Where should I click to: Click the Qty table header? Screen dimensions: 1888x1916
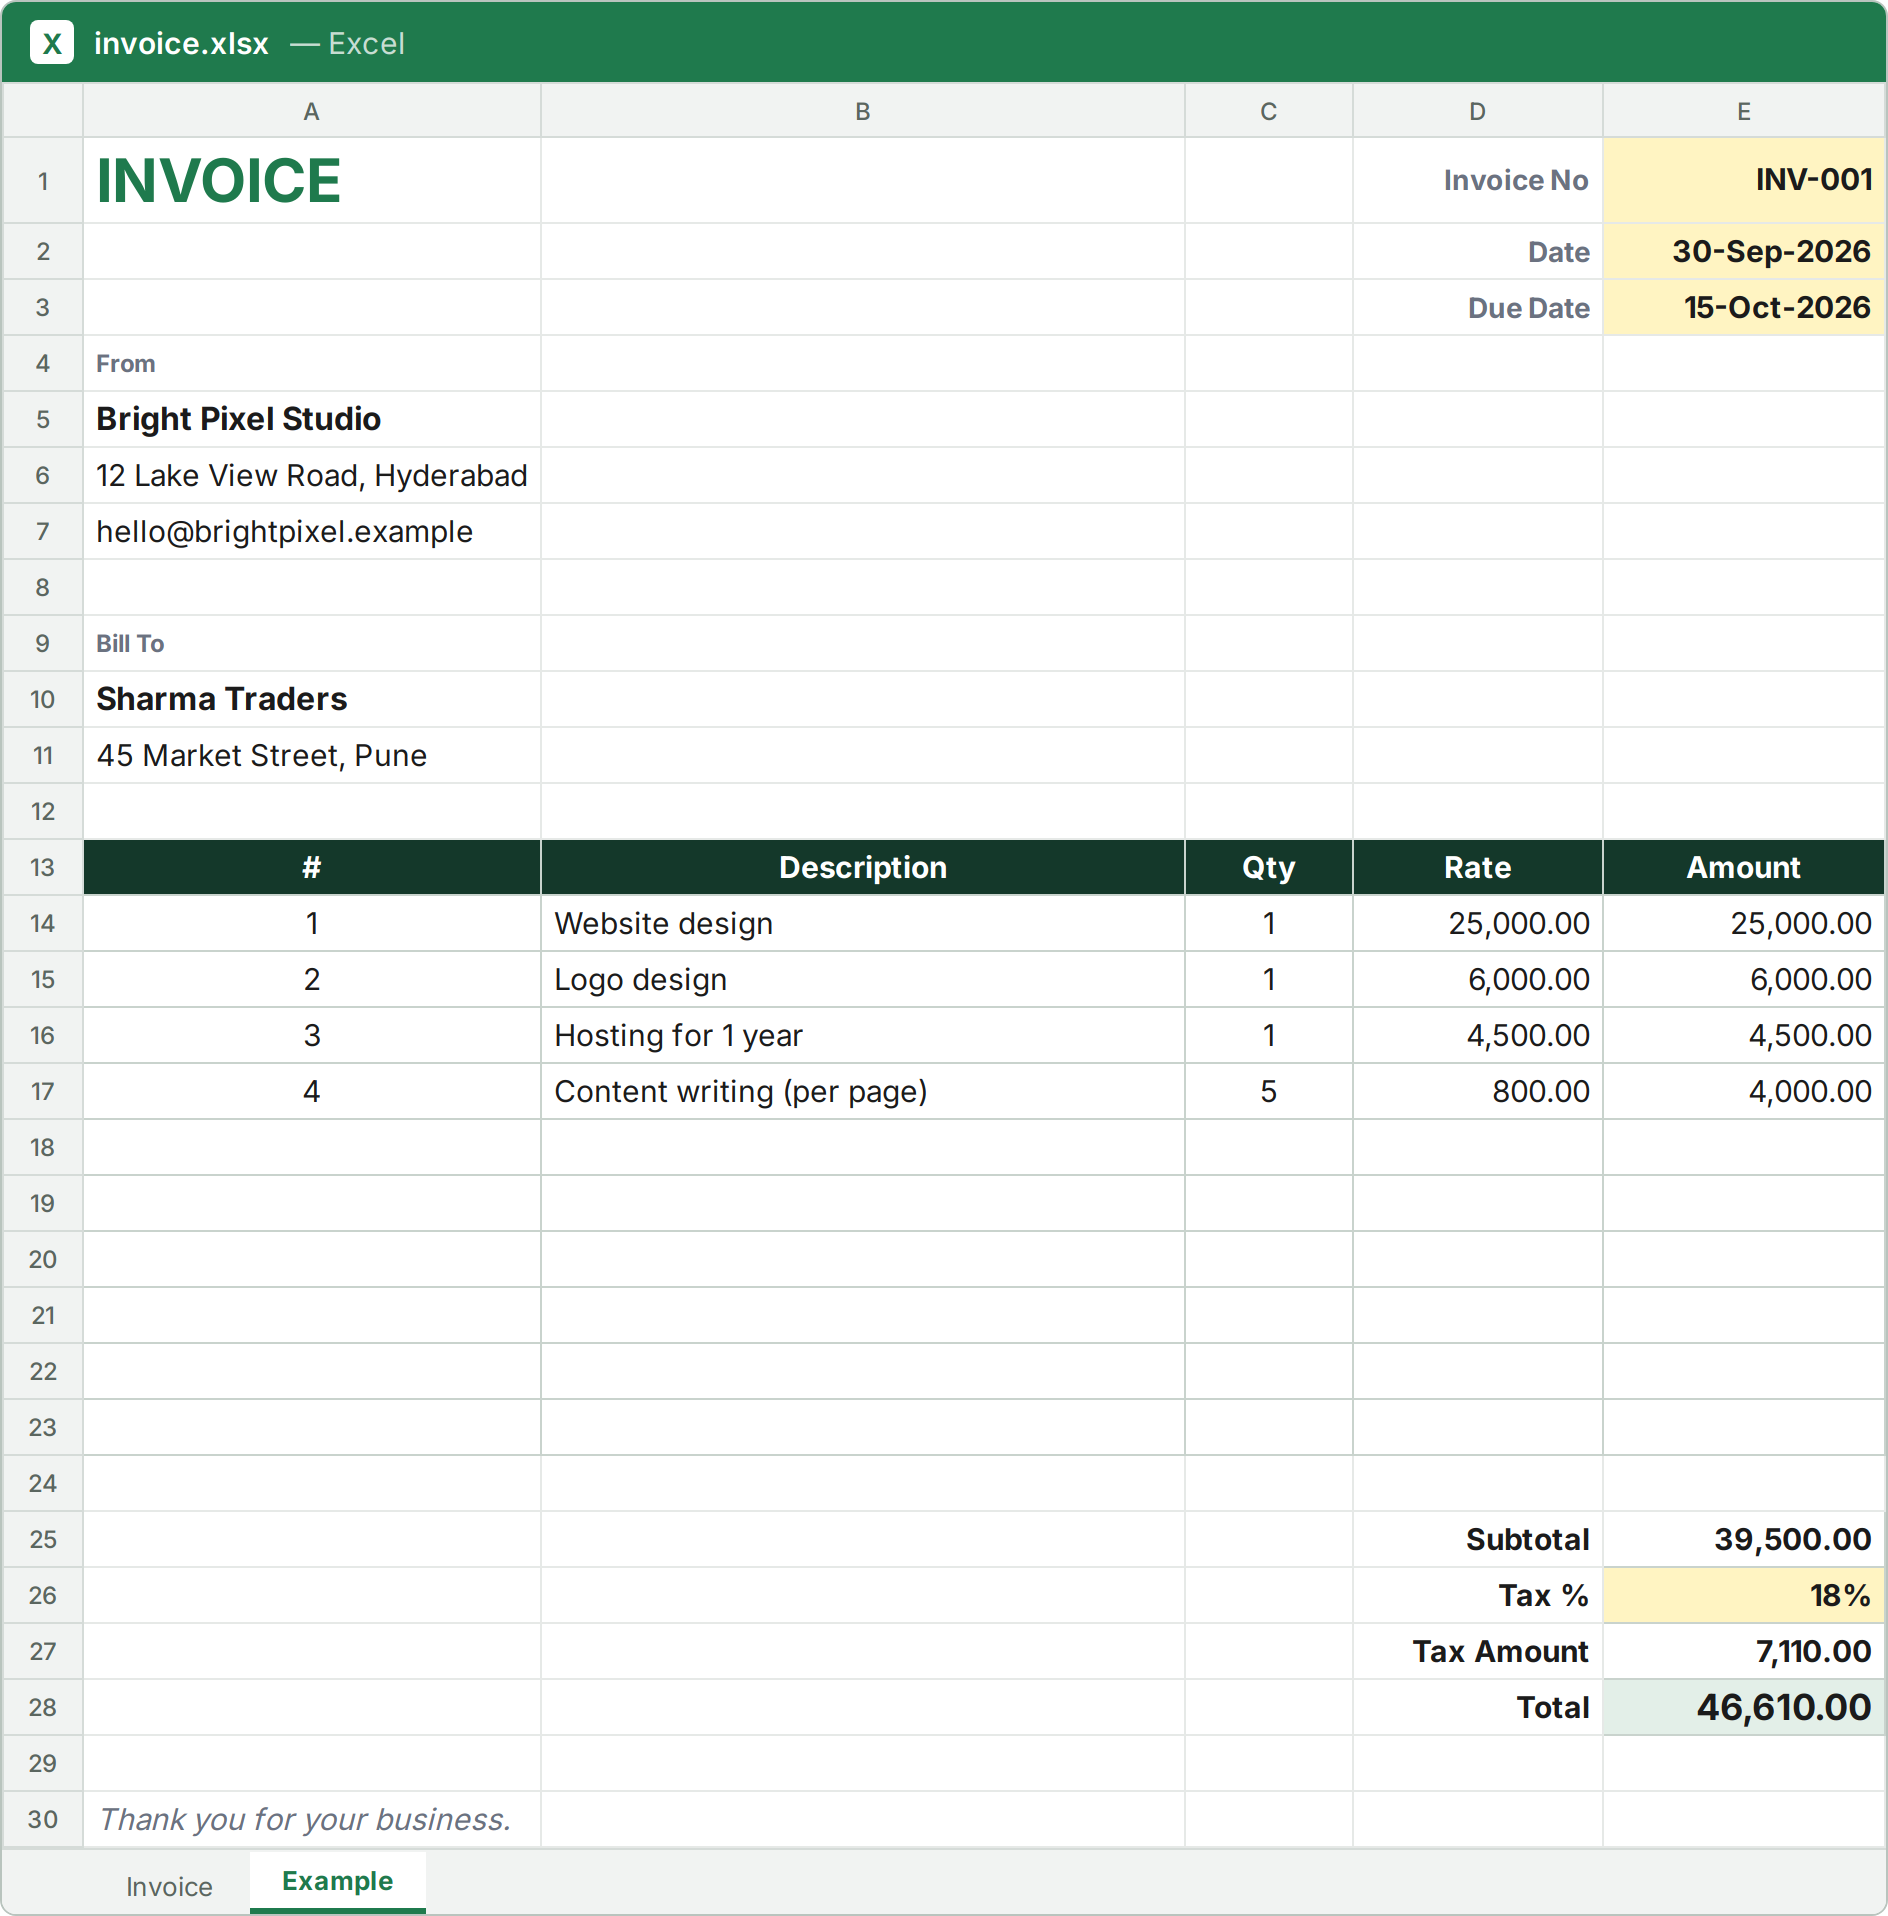(1269, 867)
